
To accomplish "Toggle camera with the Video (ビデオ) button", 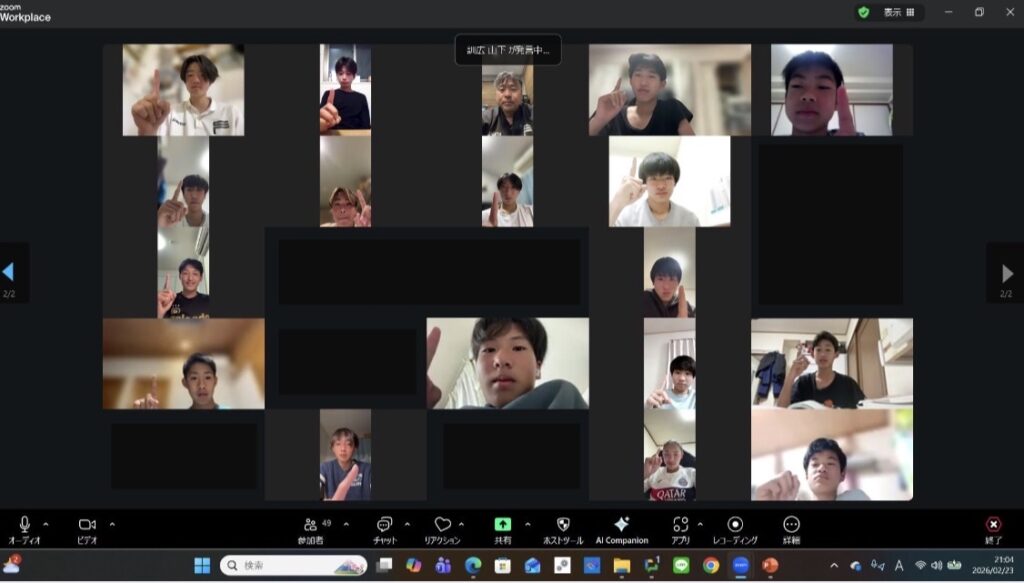I will pos(87,525).
